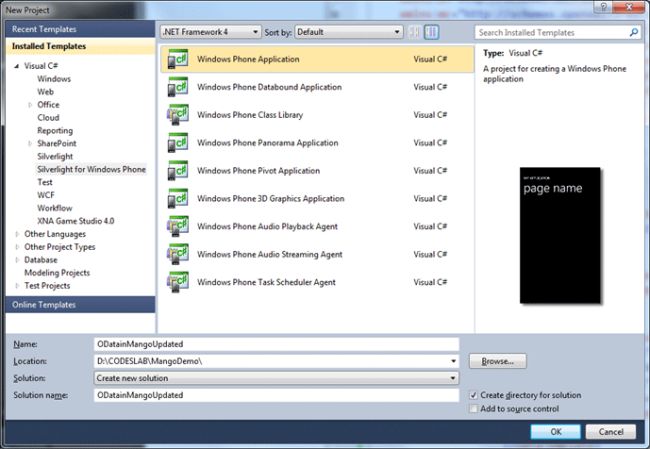Click the page name phone preview thumbnail
This screenshot has height=449, width=650.
pyautogui.click(x=560, y=235)
